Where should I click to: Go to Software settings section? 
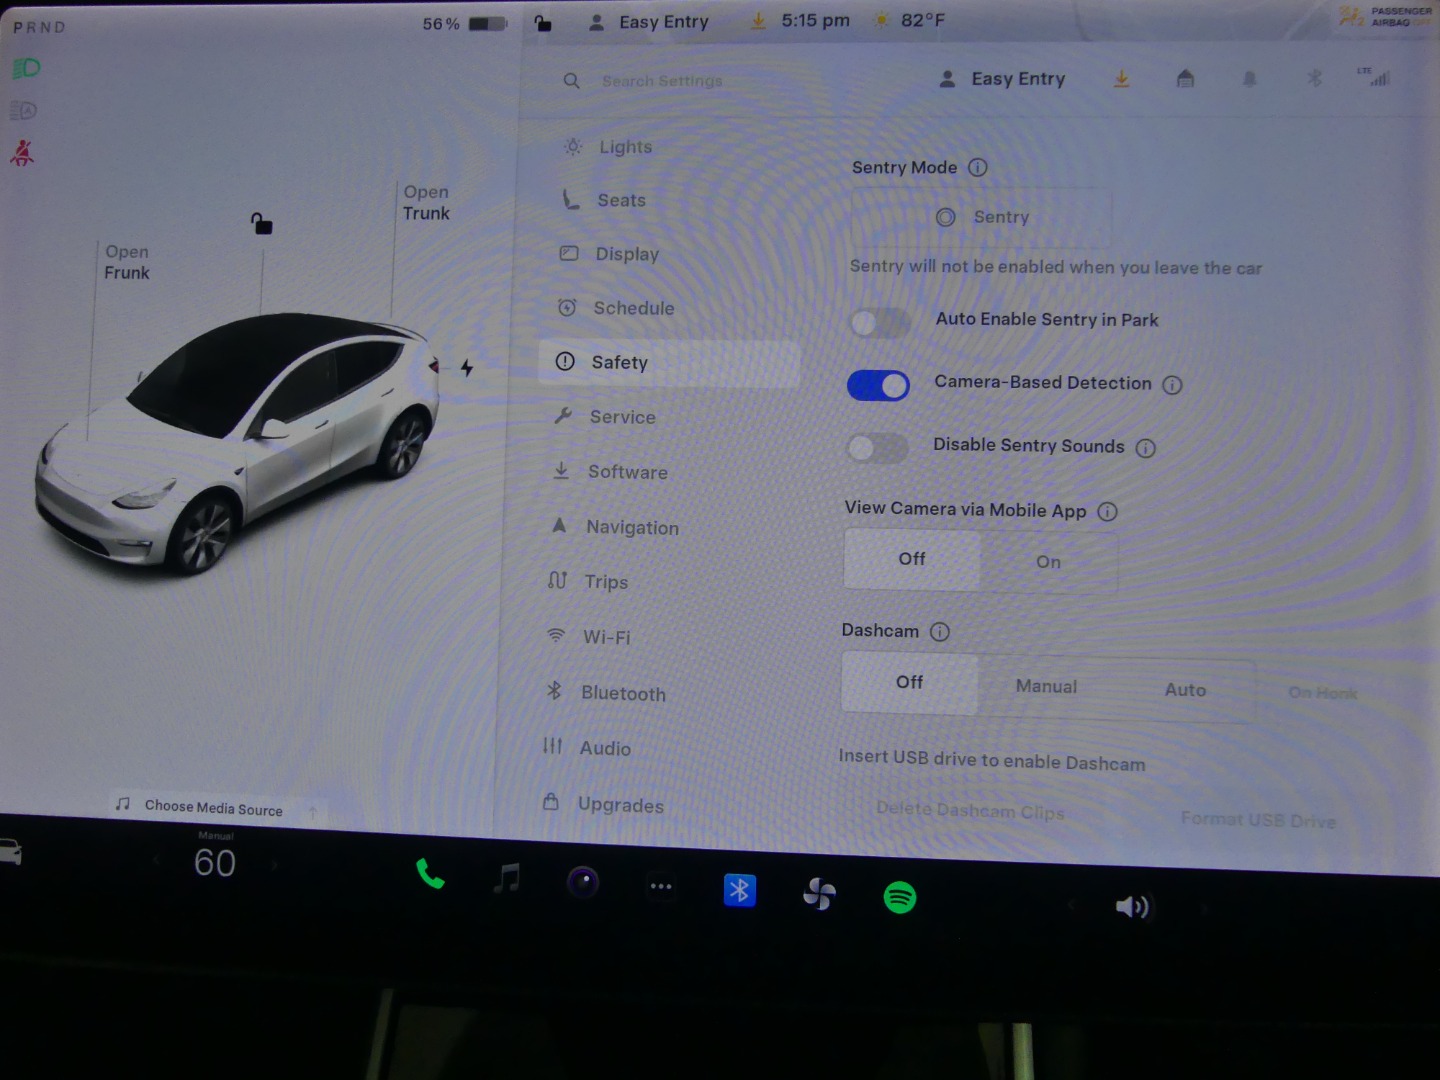(627, 472)
